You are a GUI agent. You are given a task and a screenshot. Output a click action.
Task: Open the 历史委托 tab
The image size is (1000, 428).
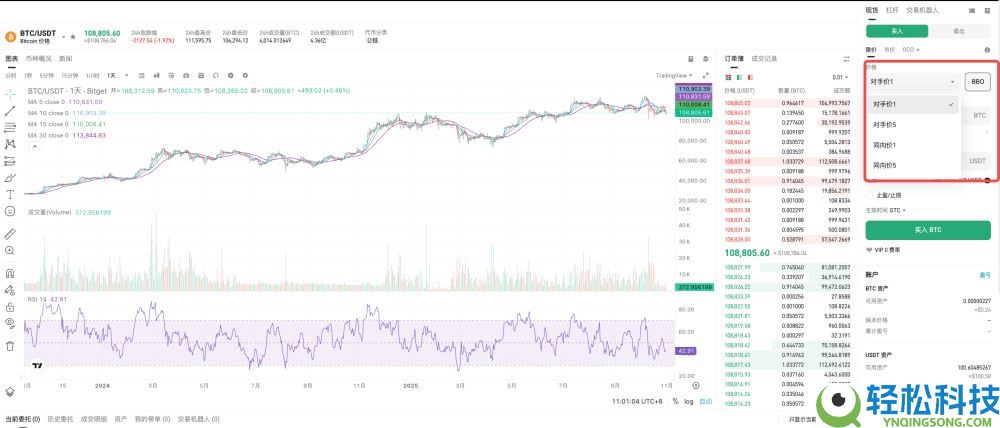pos(59,419)
